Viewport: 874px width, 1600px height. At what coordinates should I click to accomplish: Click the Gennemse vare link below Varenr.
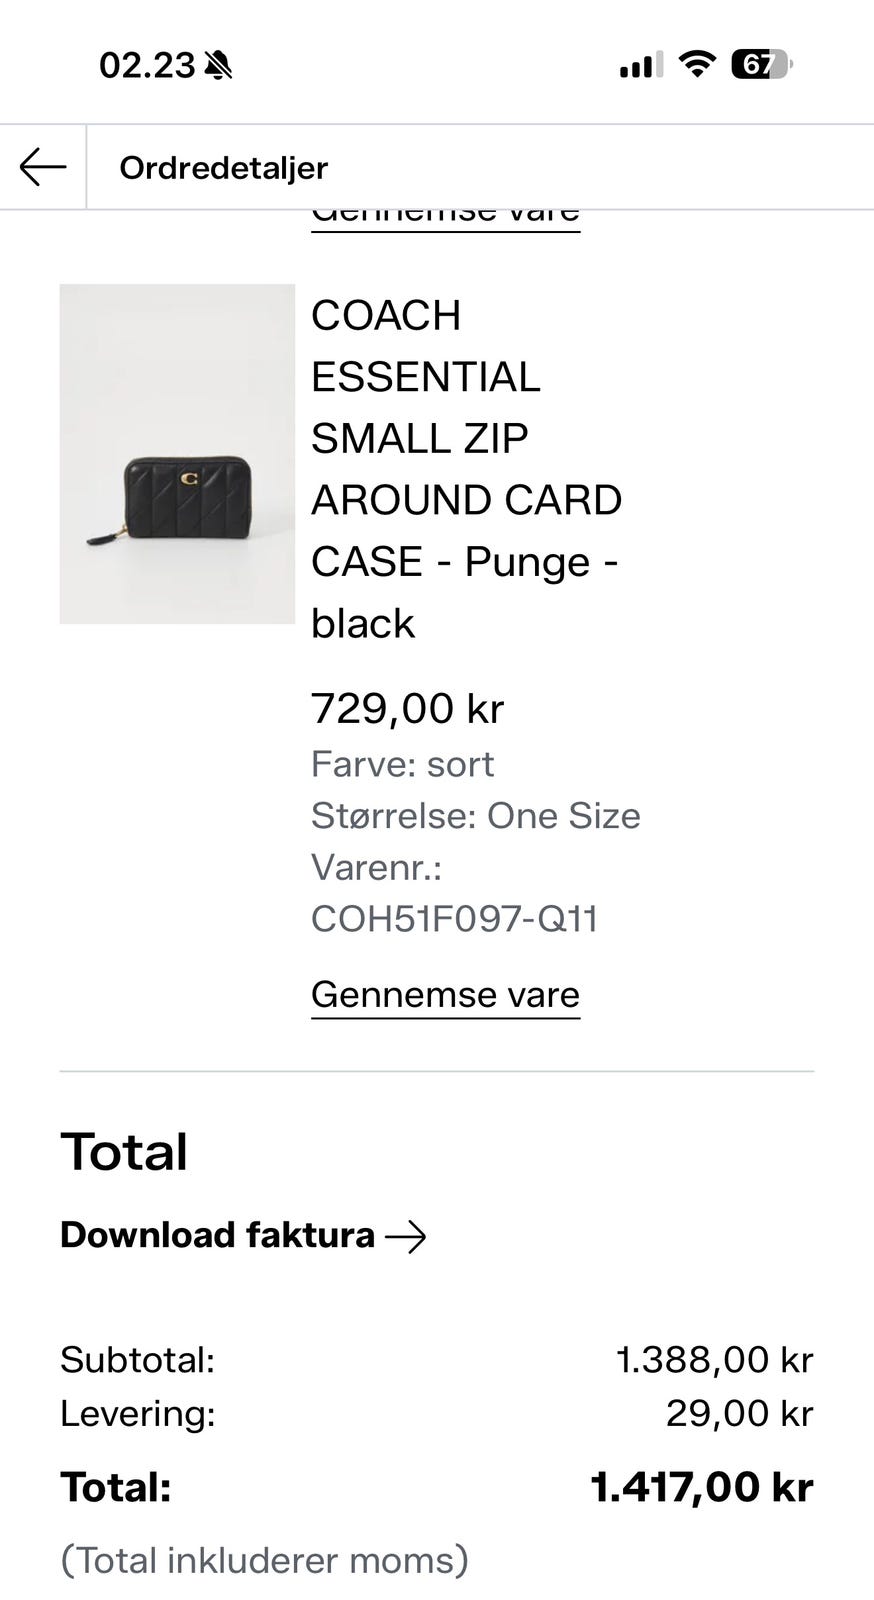click(445, 995)
